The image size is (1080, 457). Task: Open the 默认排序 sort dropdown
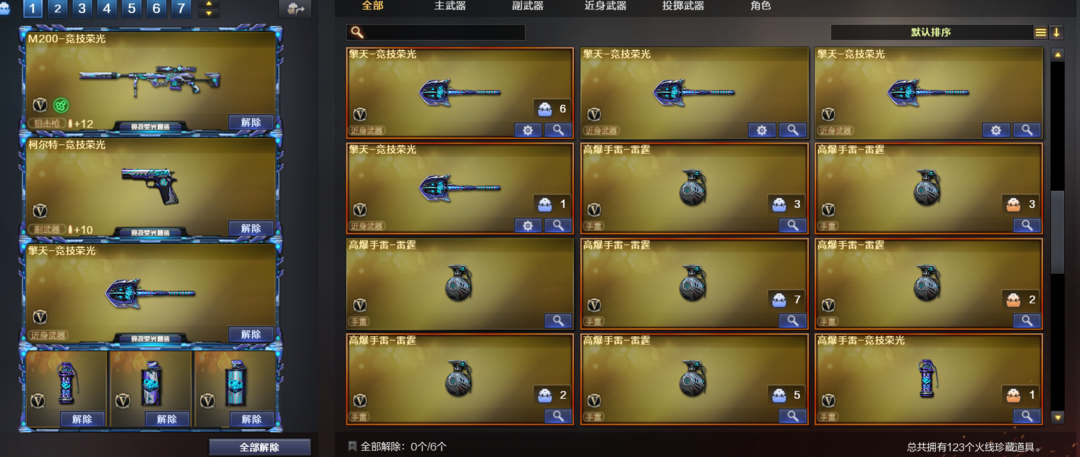931,32
